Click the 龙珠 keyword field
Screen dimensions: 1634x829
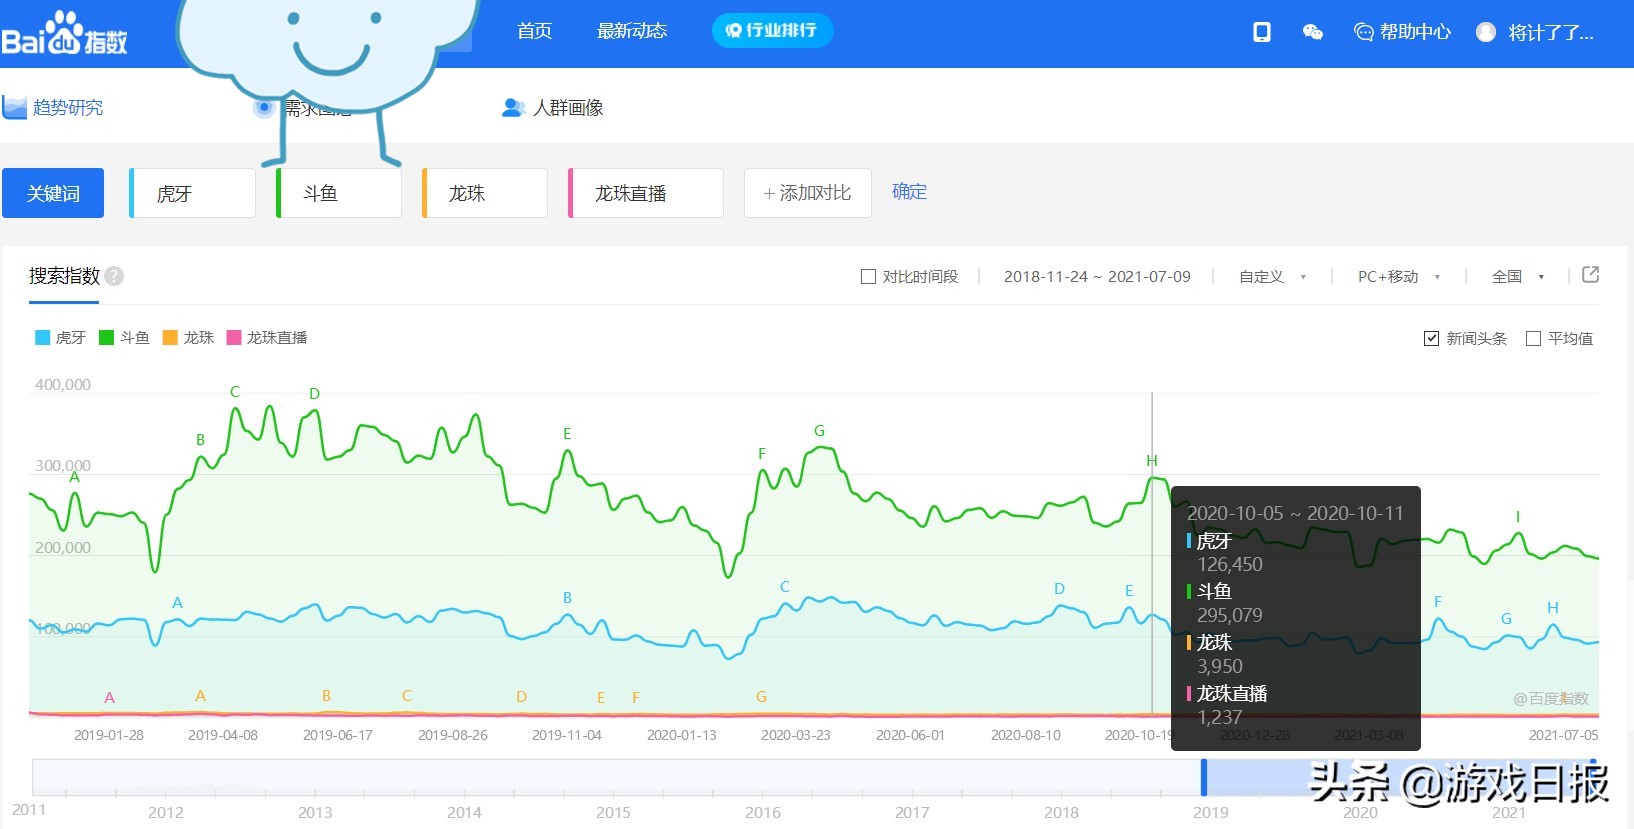tap(485, 193)
